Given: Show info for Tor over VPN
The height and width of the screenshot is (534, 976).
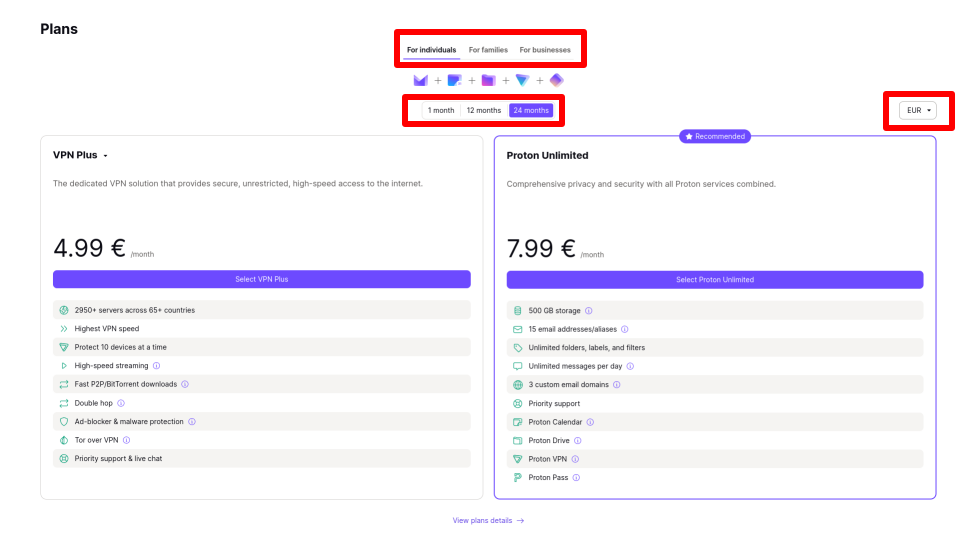Looking at the screenshot, I should click(126, 440).
